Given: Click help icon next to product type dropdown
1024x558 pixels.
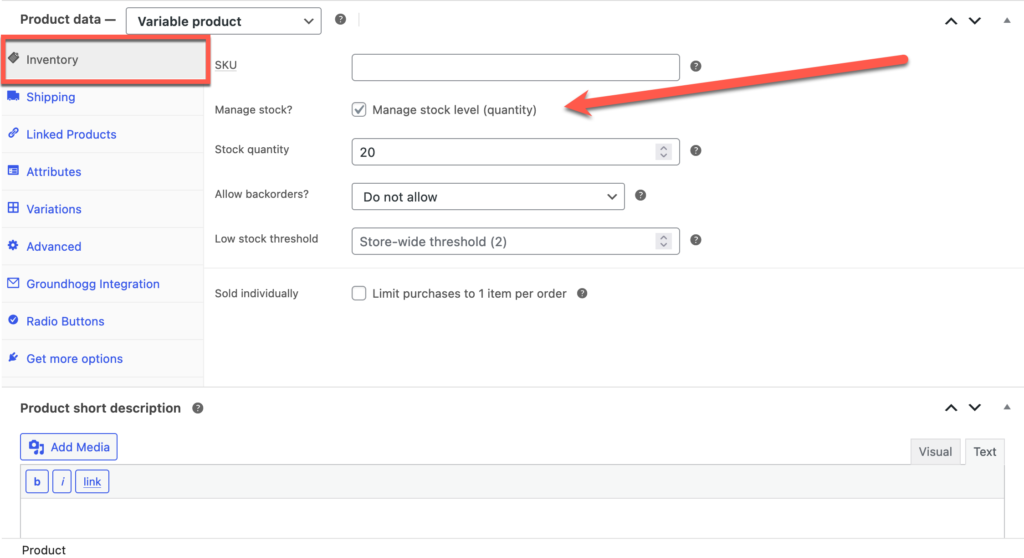Looking at the screenshot, I should pos(340,20).
